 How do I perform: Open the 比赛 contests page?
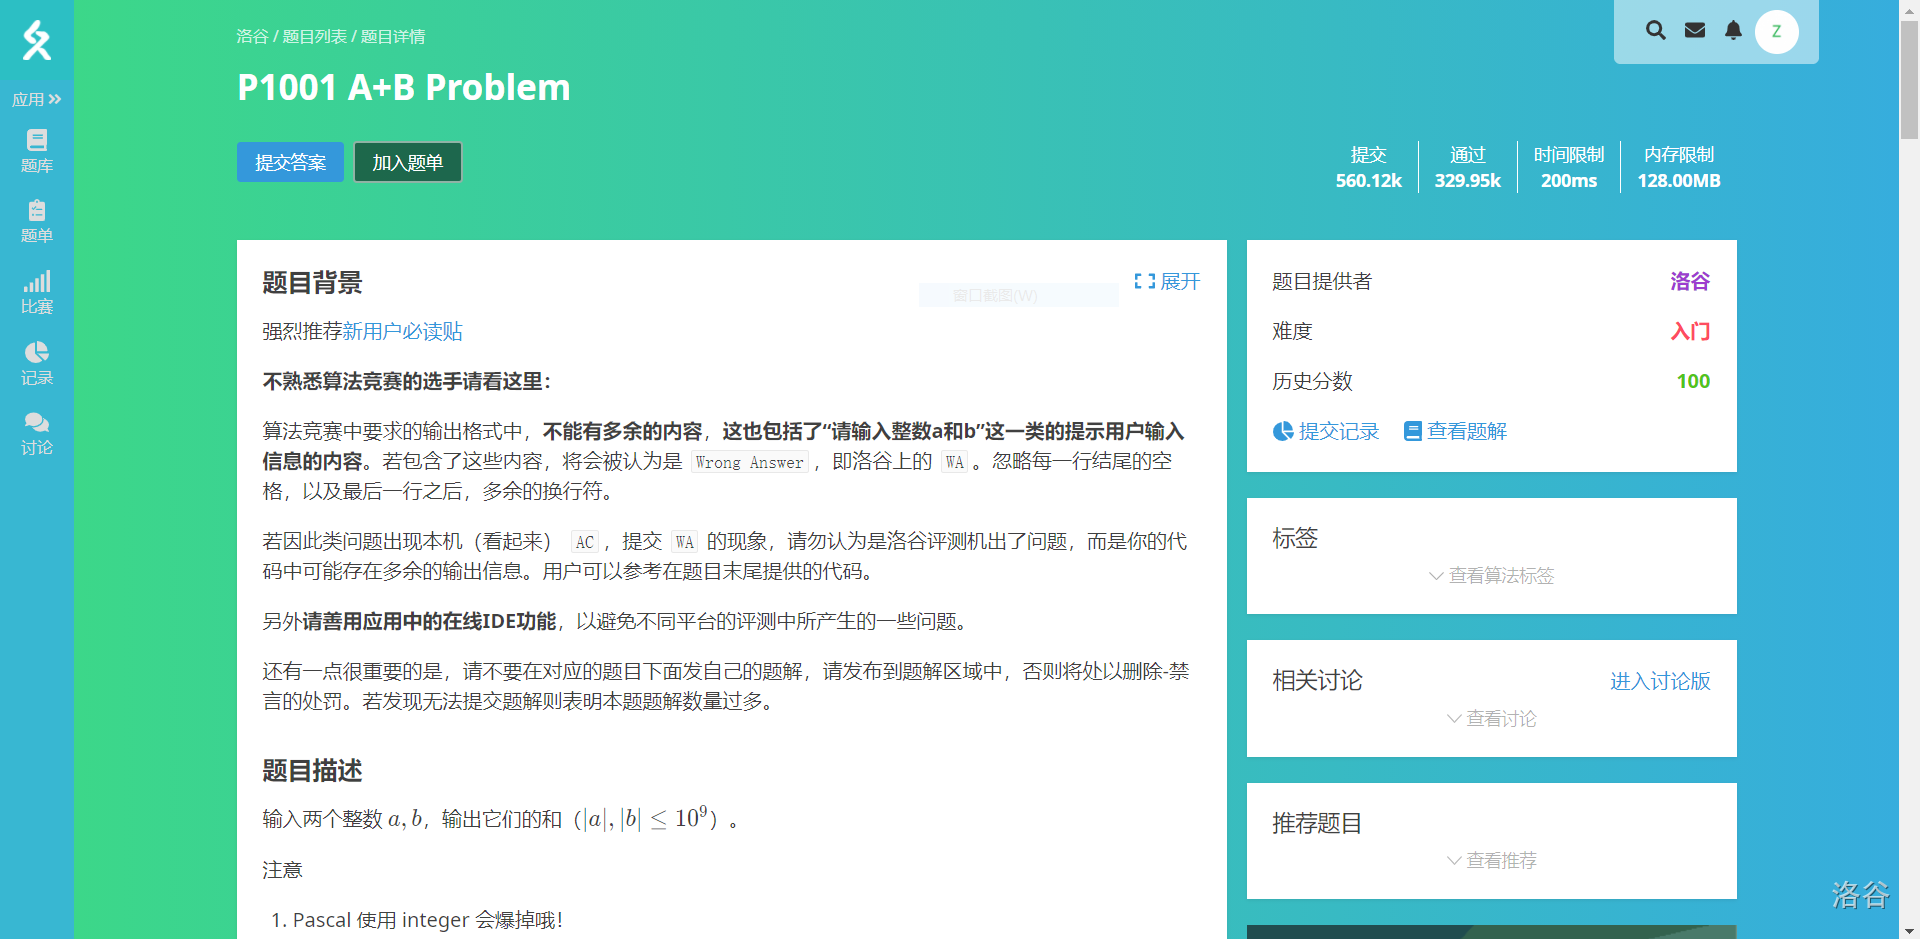tap(37, 293)
